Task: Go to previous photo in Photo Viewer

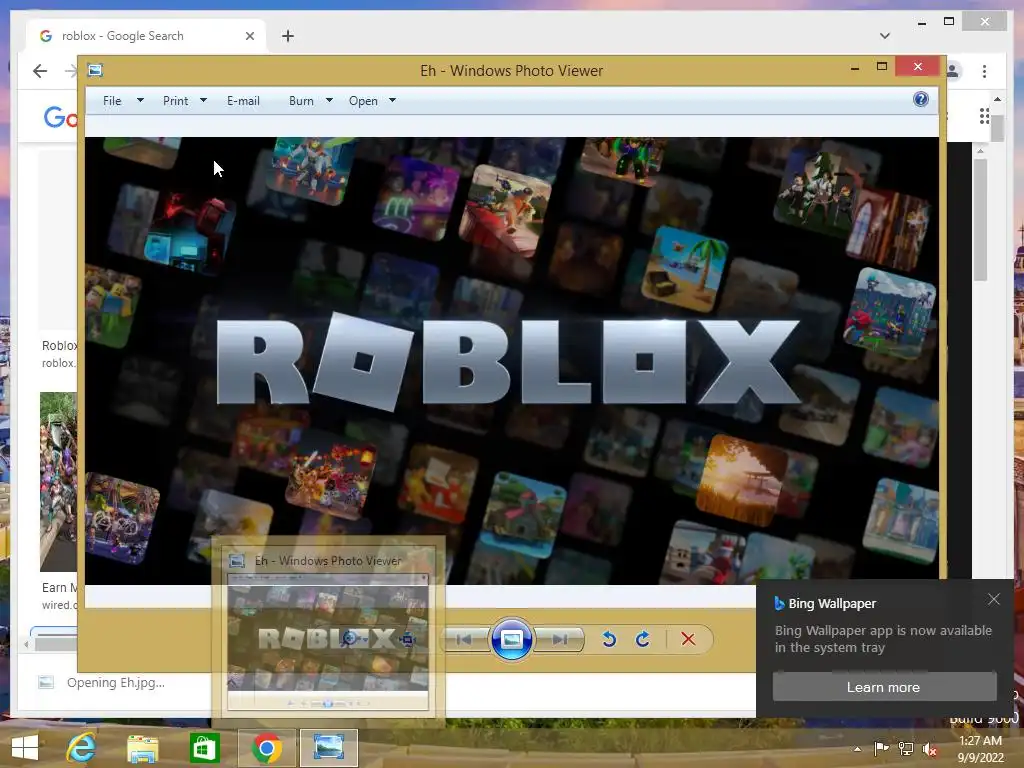Action: (x=464, y=639)
